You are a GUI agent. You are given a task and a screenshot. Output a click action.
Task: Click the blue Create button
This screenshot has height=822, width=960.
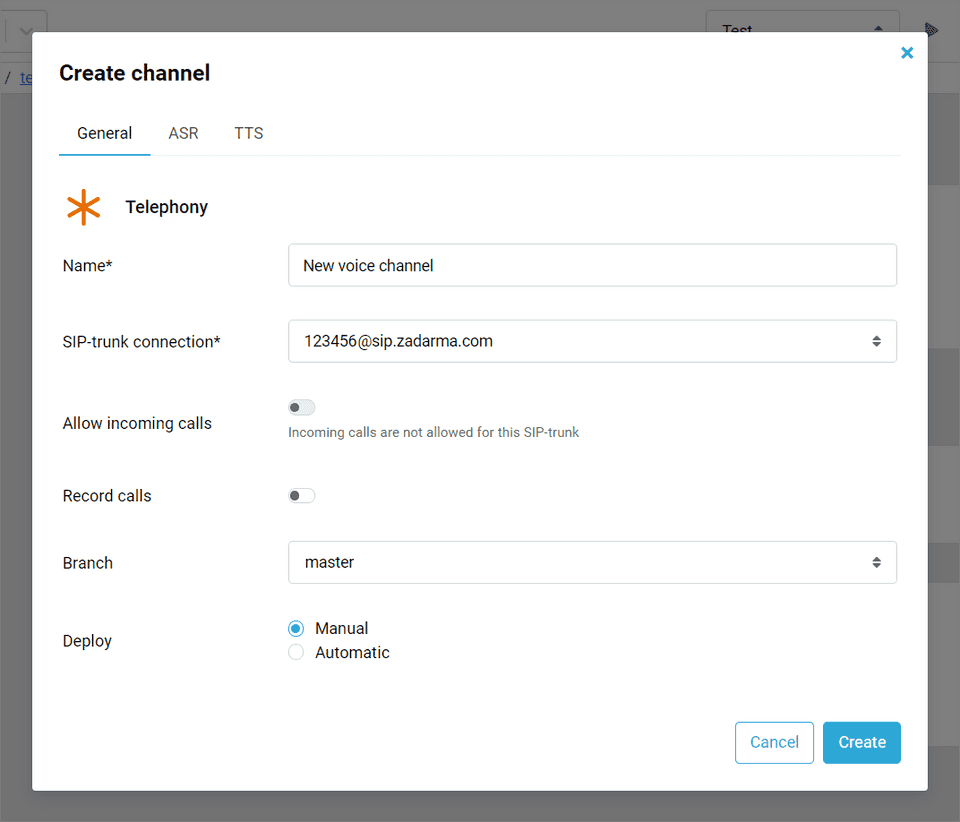(x=861, y=742)
